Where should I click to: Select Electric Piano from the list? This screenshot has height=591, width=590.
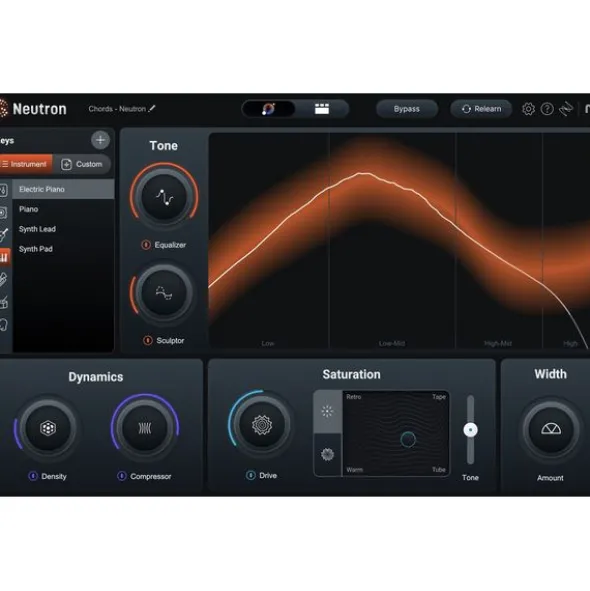[x=63, y=189]
